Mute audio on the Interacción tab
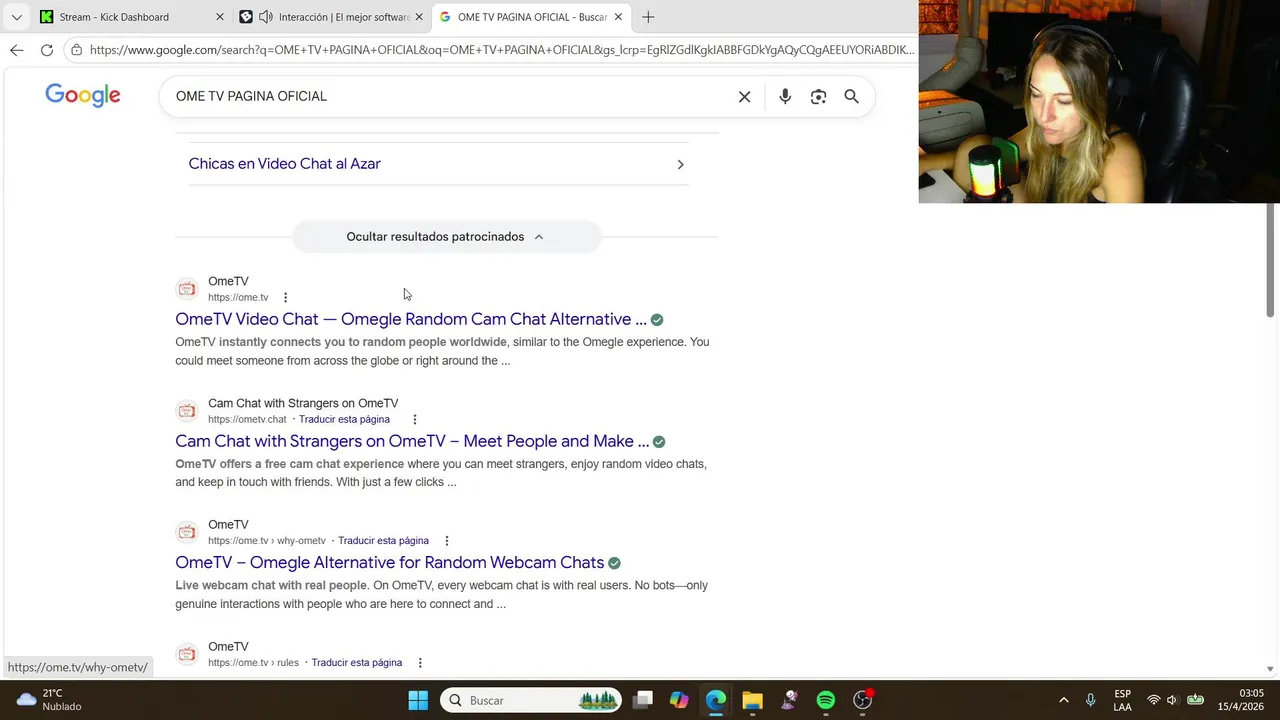 coord(265,17)
